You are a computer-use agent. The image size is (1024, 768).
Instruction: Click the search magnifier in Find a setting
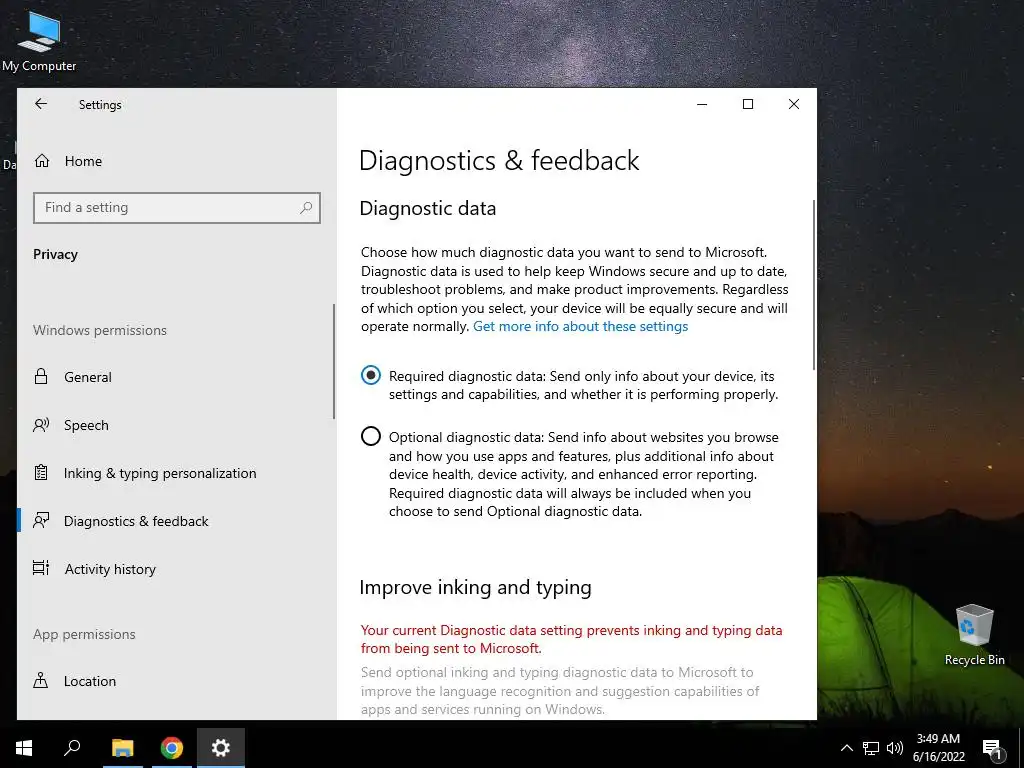306,208
